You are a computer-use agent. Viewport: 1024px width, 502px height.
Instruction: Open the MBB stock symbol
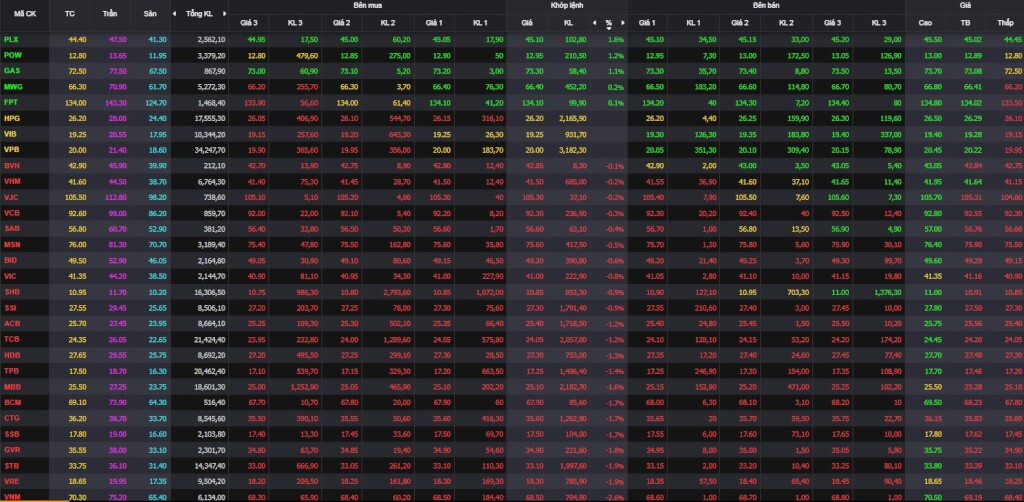coord(12,386)
